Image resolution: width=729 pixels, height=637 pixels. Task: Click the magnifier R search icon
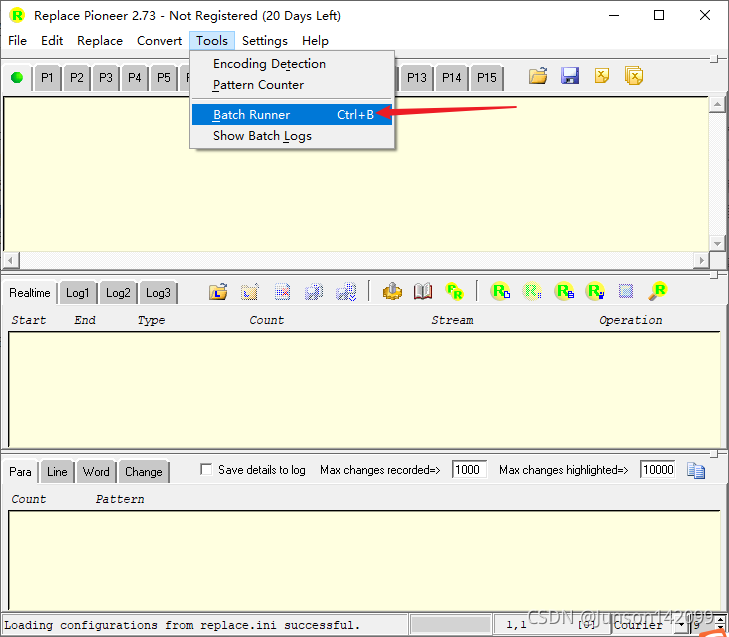click(x=657, y=292)
